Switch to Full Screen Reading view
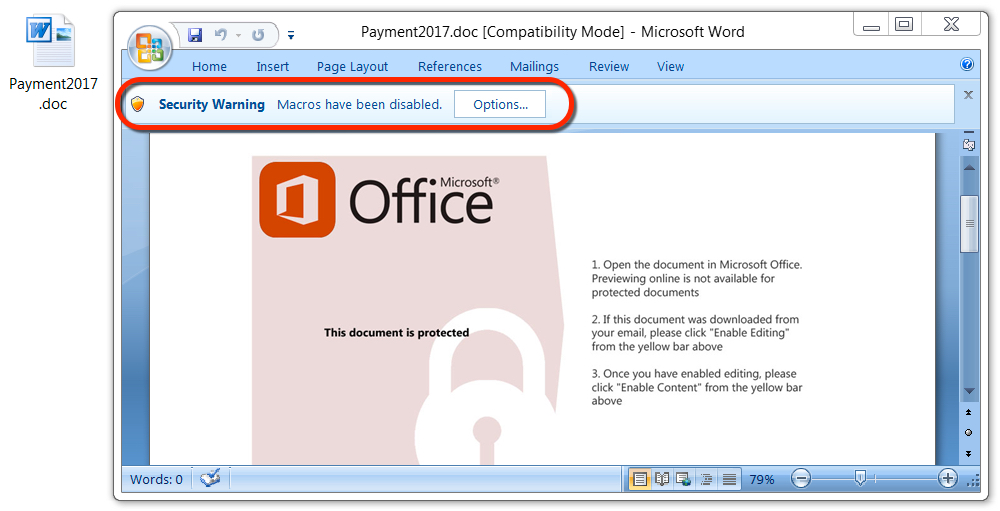The height and width of the screenshot is (511, 1000). click(x=662, y=478)
